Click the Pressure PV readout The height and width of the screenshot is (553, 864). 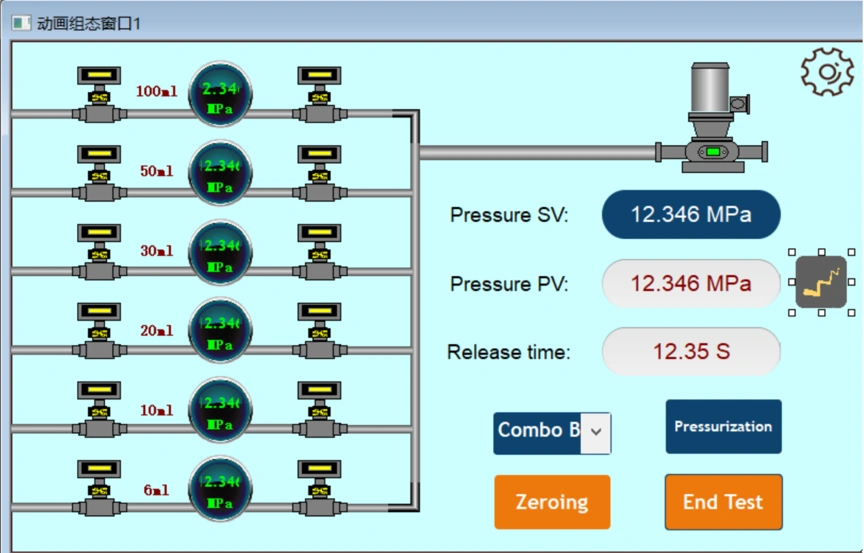(691, 284)
